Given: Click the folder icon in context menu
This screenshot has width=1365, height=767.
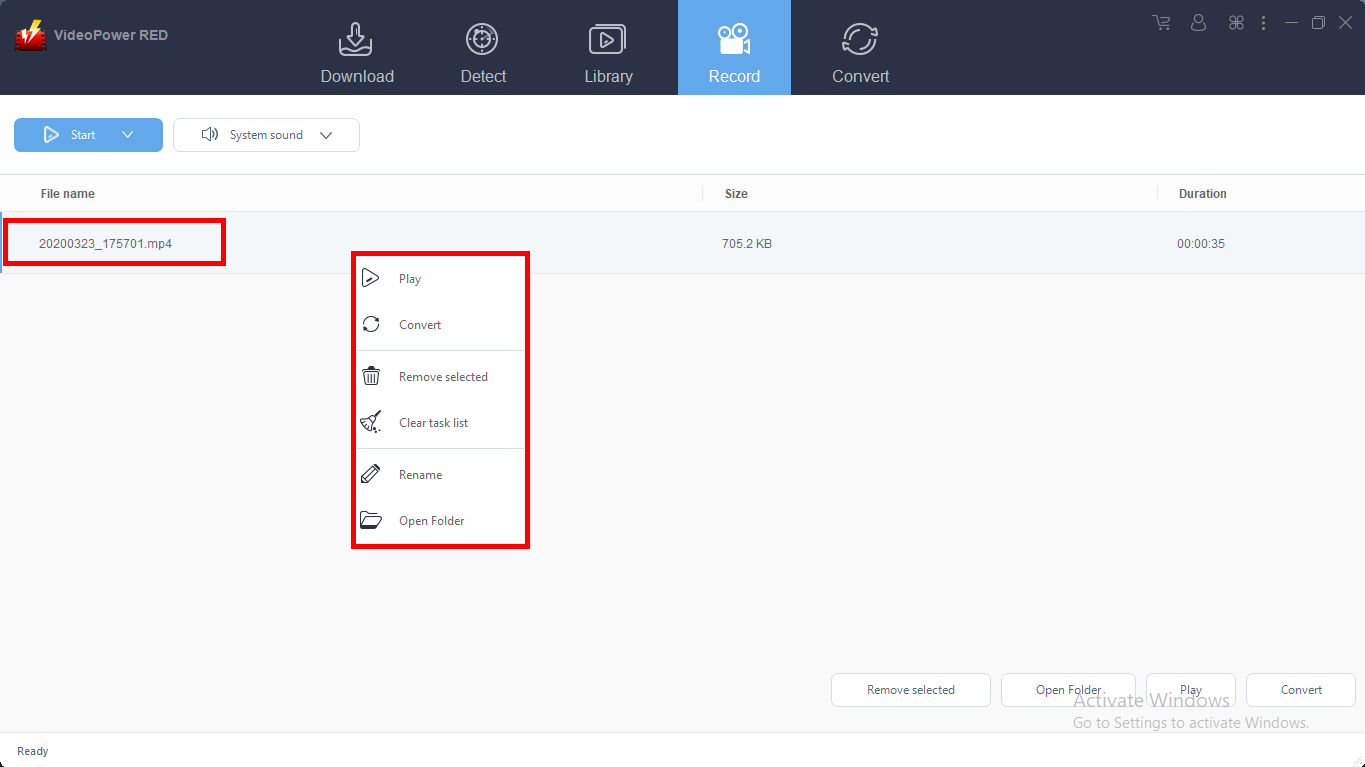Looking at the screenshot, I should pos(371,520).
